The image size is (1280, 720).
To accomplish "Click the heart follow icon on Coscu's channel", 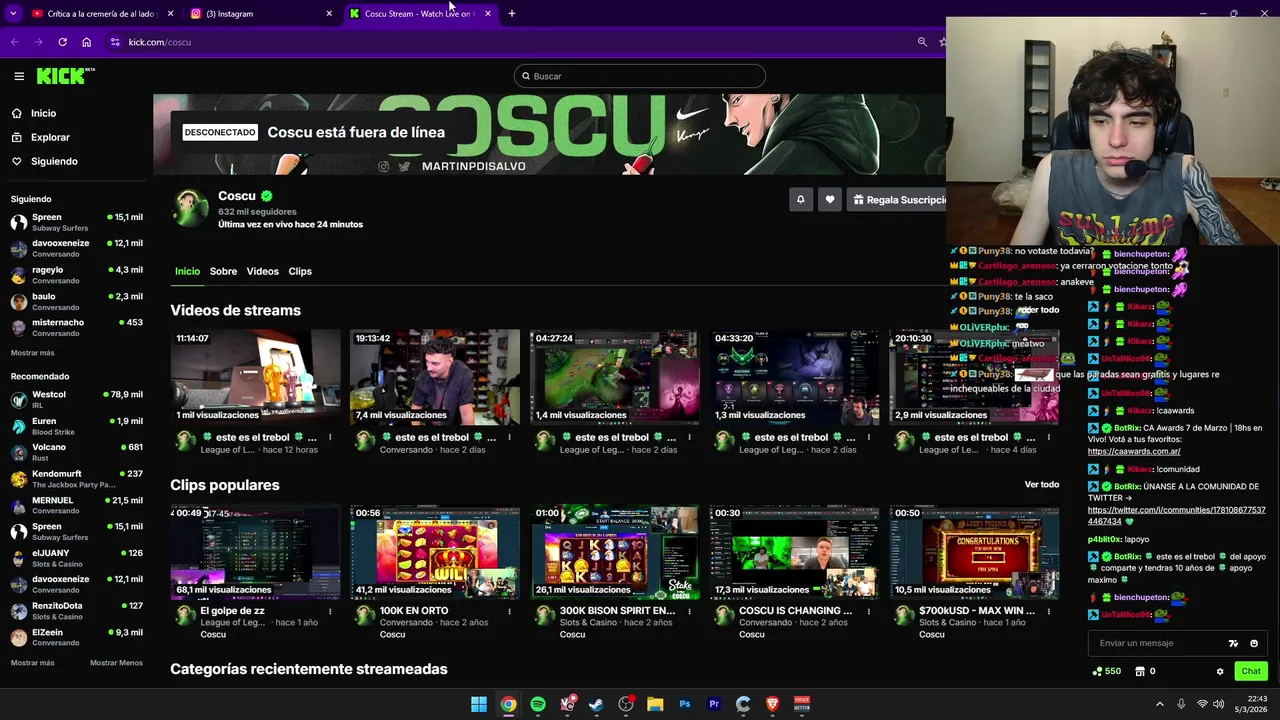I will coord(829,200).
